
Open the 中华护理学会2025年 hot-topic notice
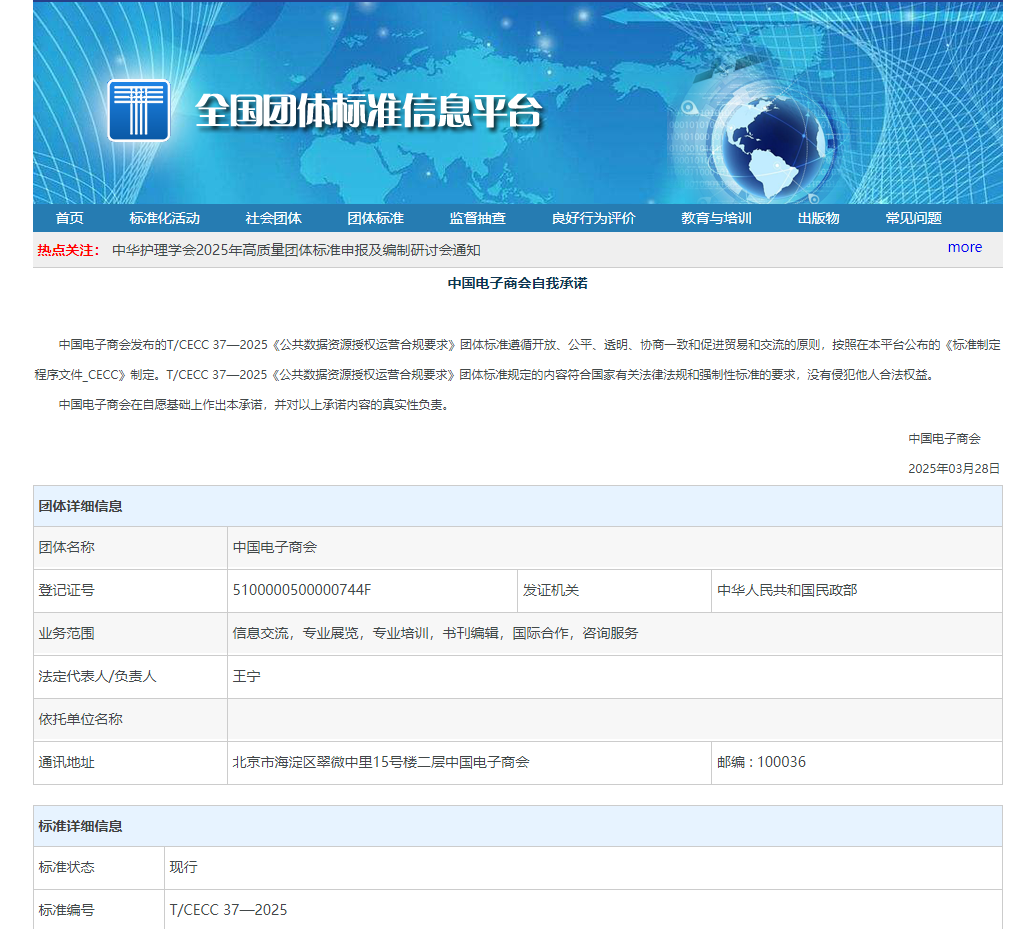point(296,250)
